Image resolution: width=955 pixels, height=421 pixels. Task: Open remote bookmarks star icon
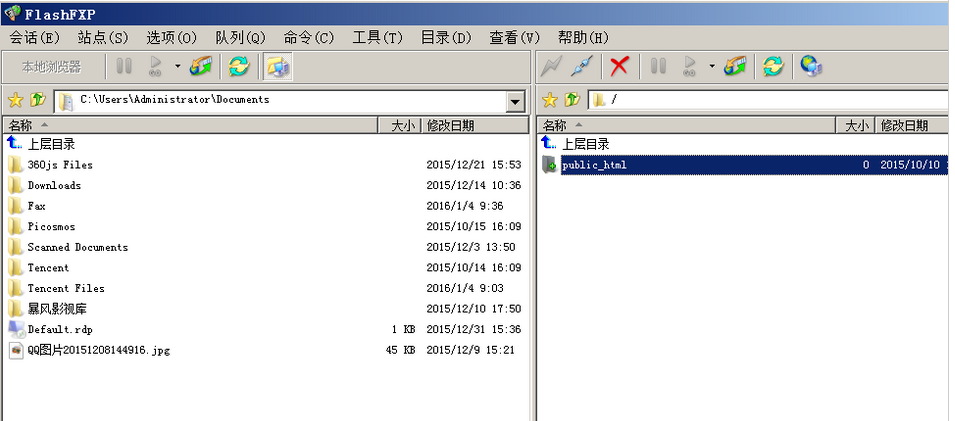pos(549,101)
